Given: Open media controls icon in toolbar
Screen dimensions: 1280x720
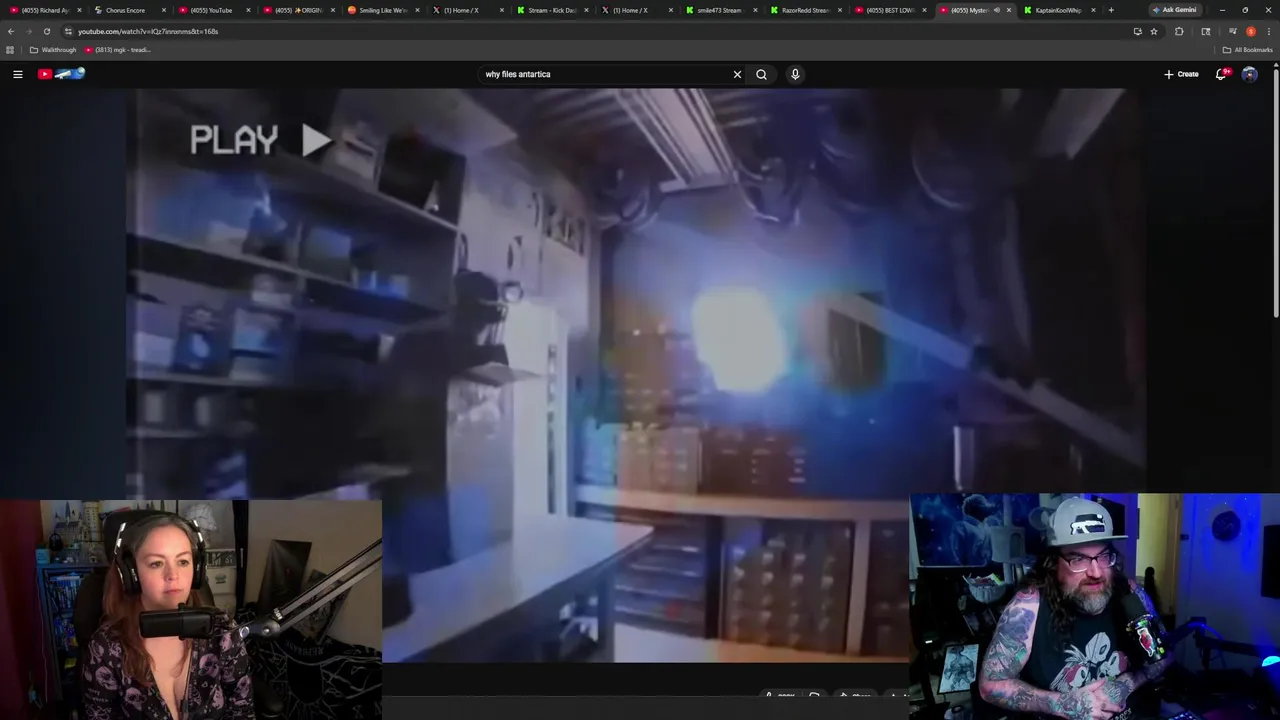Looking at the screenshot, I should click(1232, 31).
